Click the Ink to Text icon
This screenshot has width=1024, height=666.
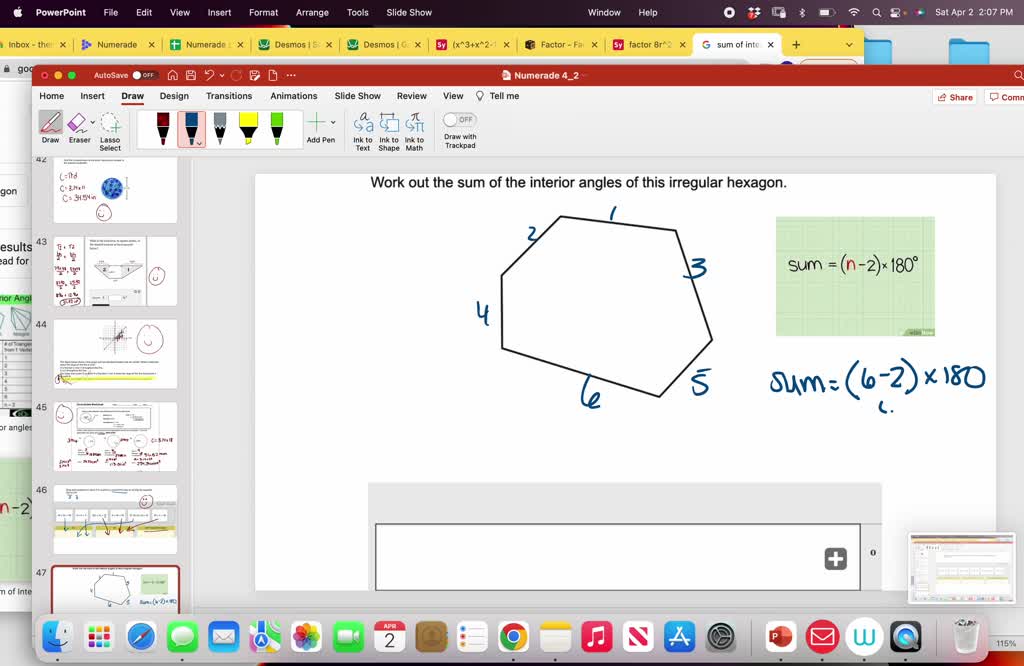pyautogui.click(x=363, y=129)
